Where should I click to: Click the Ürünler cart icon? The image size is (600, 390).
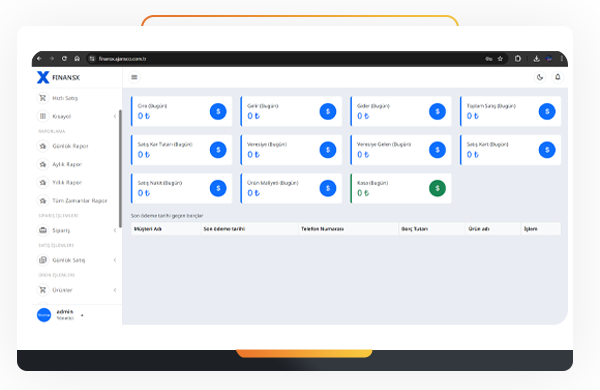pyautogui.click(x=43, y=290)
